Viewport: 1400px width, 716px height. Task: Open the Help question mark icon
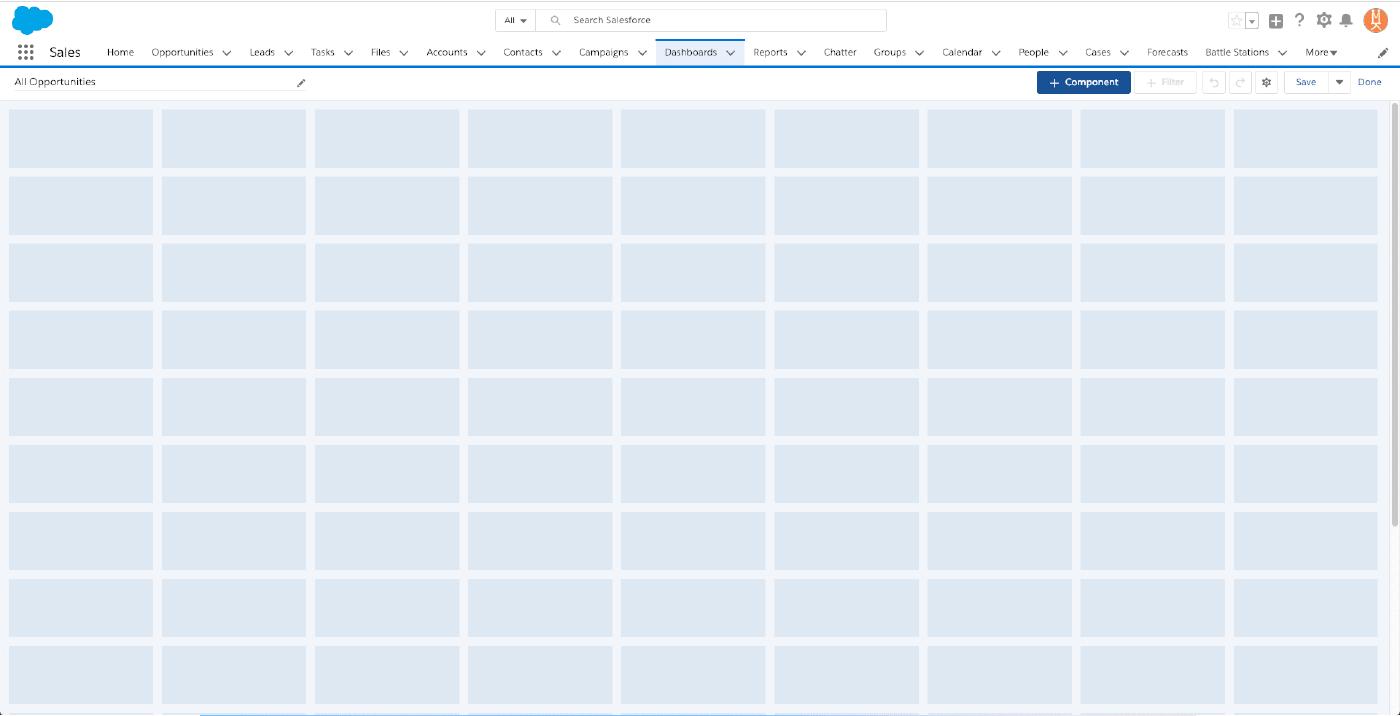coord(1299,20)
